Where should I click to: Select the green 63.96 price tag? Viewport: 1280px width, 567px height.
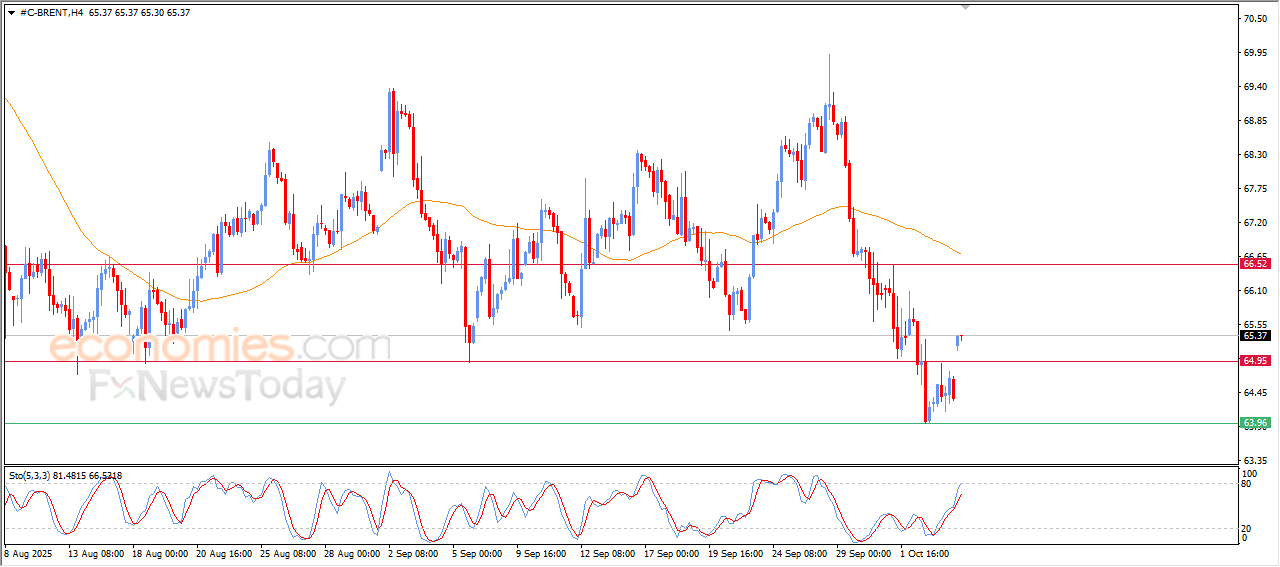(x=1254, y=423)
